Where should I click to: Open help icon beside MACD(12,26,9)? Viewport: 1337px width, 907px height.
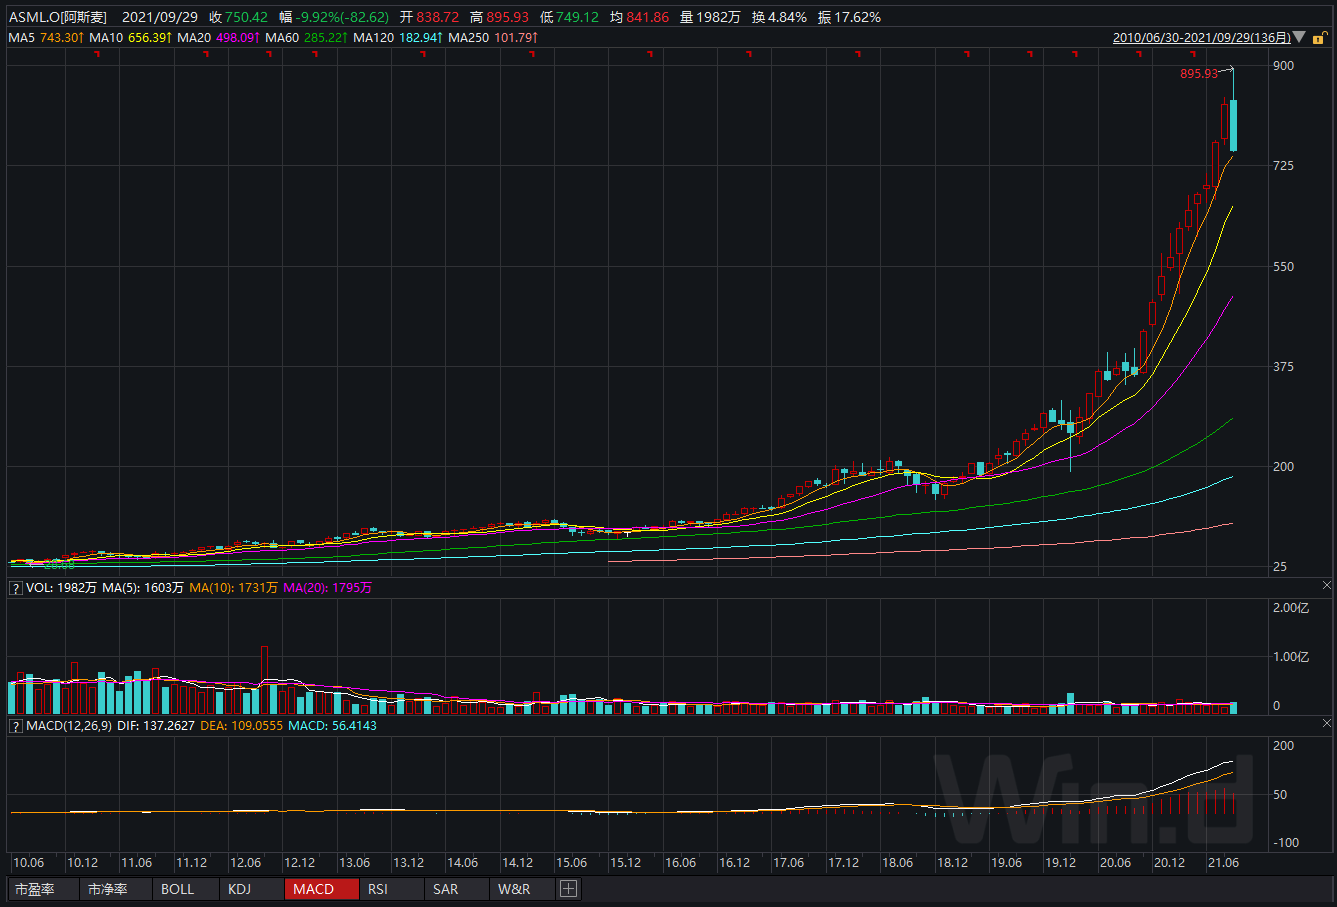click(15, 725)
